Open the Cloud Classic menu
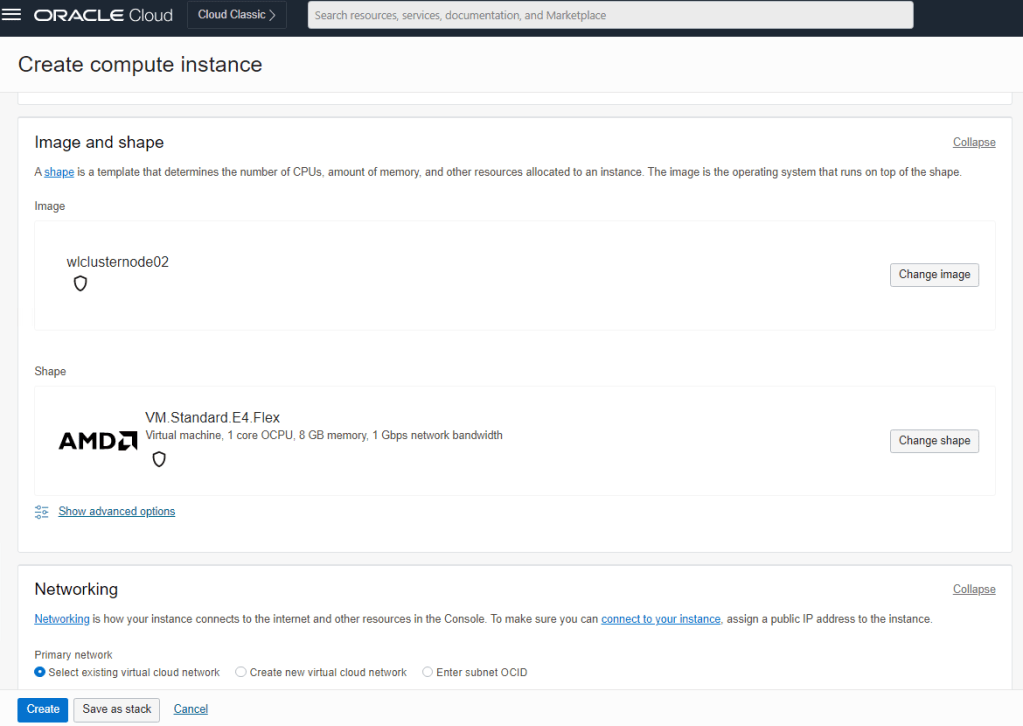 tap(236, 15)
